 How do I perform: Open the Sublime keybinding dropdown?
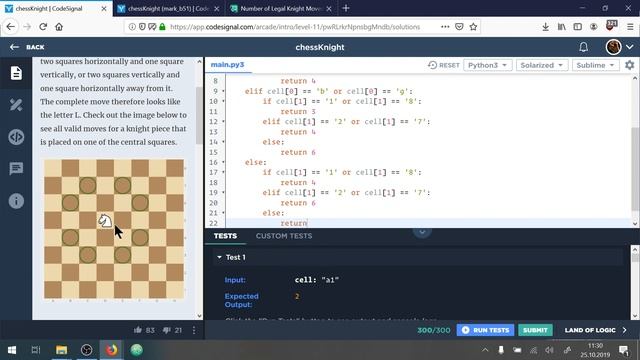[x=595, y=65]
